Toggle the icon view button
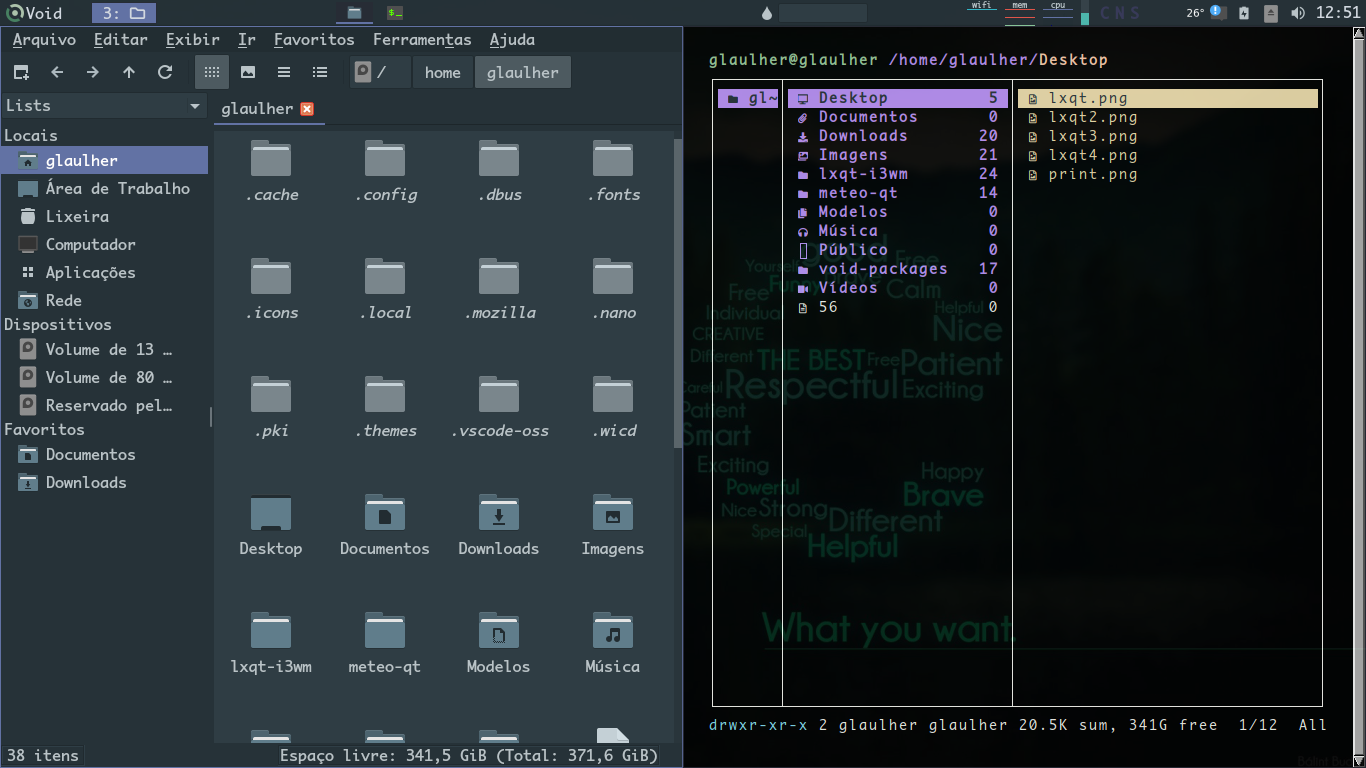The height and width of the screenshot is (768, 1366). pyautogui.click(x=211, y=72)
